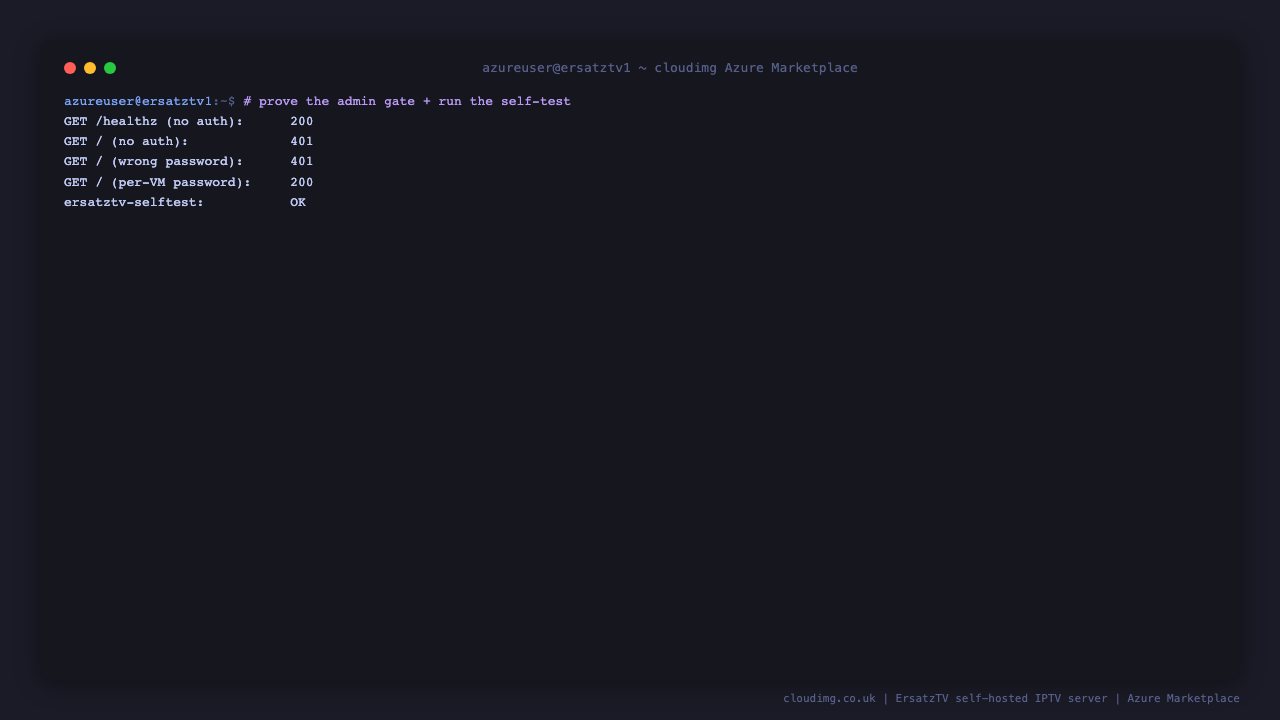Click the 200 status for /healthz
Screen dimensions: 1280x720
302,122
